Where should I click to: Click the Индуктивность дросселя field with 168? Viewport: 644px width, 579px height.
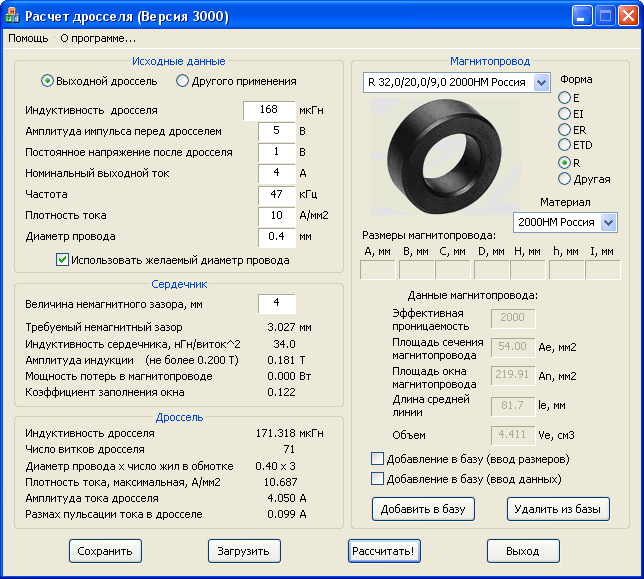(269, 110)
